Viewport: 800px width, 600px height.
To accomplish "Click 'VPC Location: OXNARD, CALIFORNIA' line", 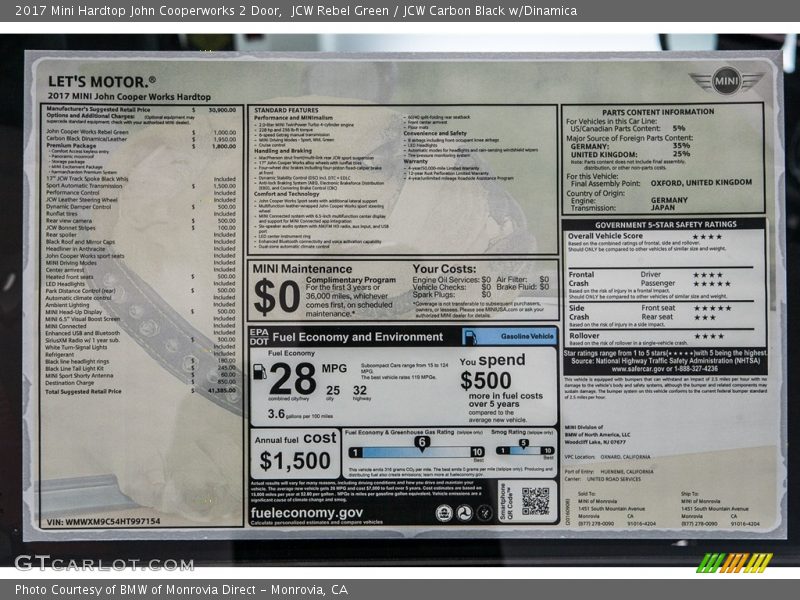I will tap(607, 457).
